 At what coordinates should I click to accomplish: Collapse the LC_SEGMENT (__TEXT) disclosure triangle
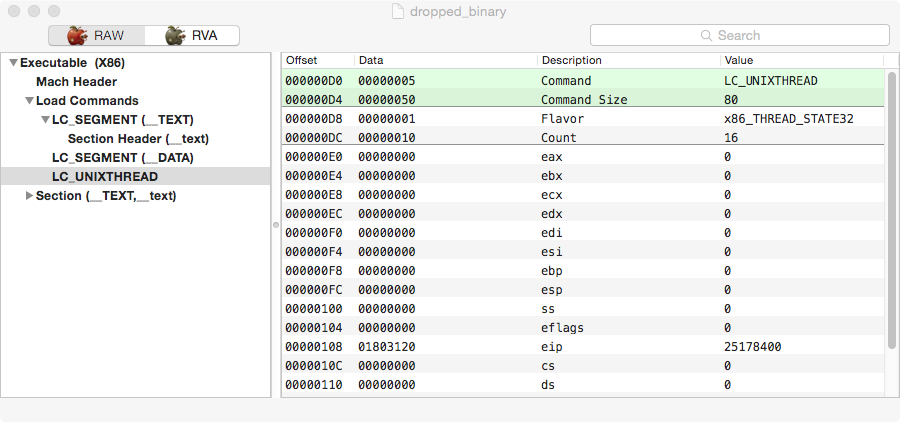(45, 120)
